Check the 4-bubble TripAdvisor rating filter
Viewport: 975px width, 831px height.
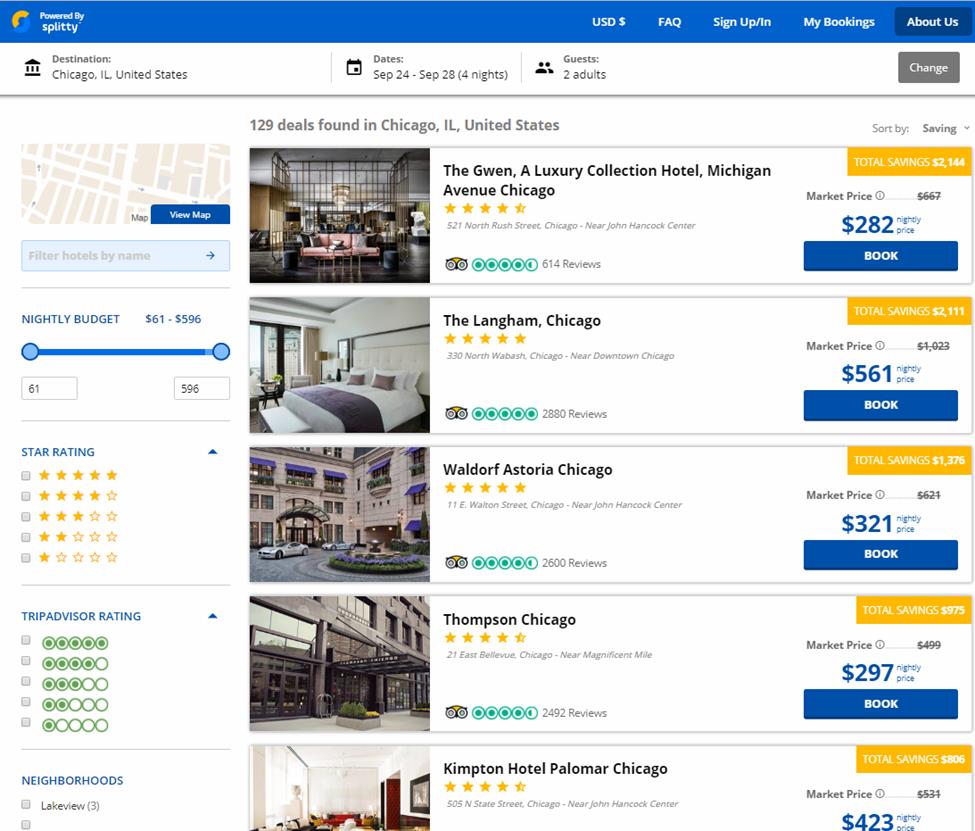click(x=26, y=661)
